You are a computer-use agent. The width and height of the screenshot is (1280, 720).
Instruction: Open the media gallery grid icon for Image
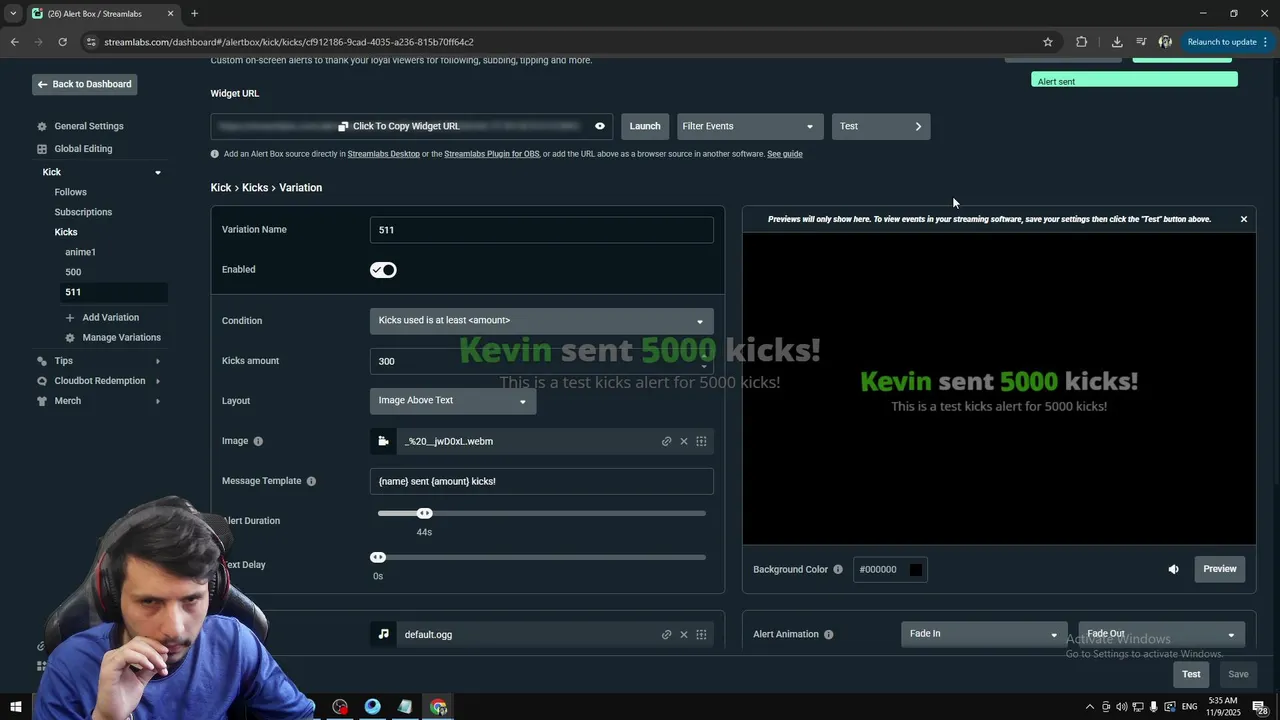click(x=701, y=441)
